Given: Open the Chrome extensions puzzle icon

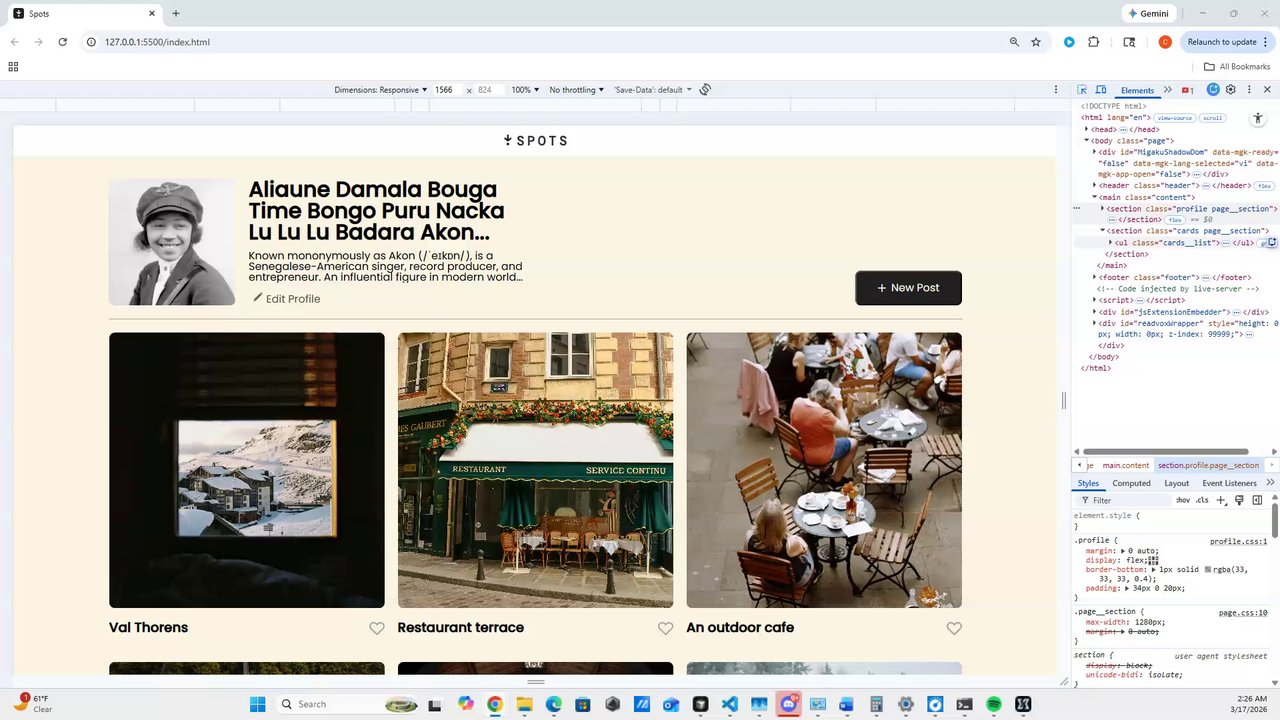Looking at the screenshot, I should tap(1093, 42).
